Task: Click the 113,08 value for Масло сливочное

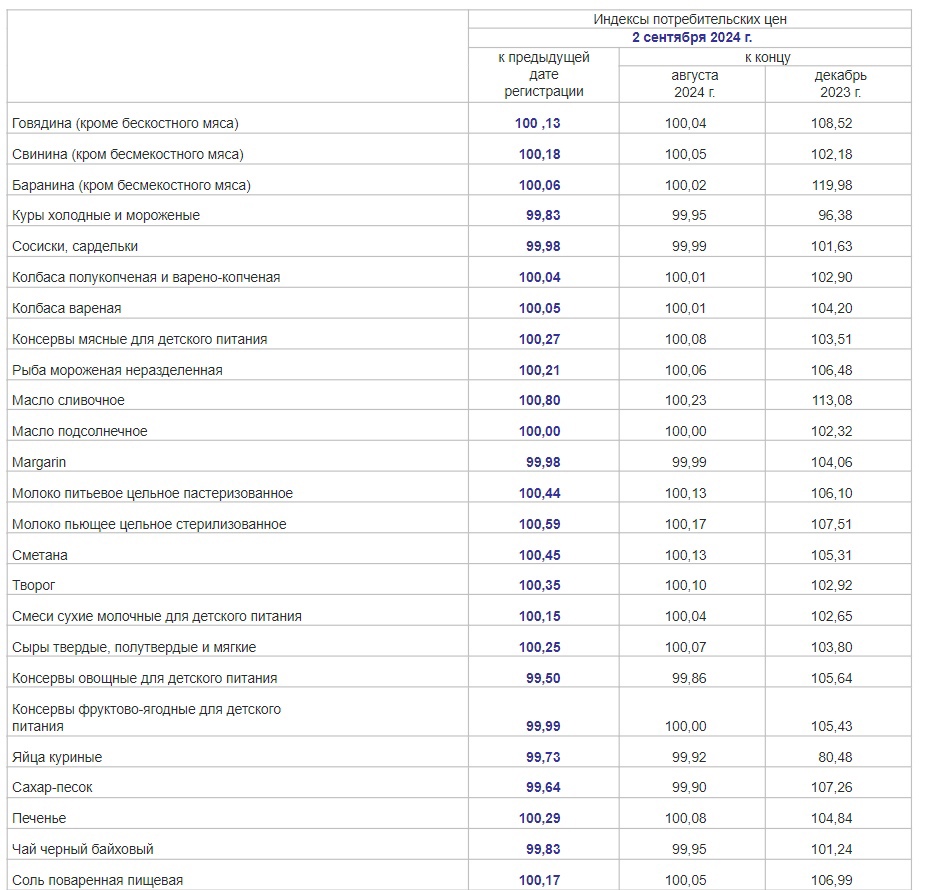Action: pos(832,400)
